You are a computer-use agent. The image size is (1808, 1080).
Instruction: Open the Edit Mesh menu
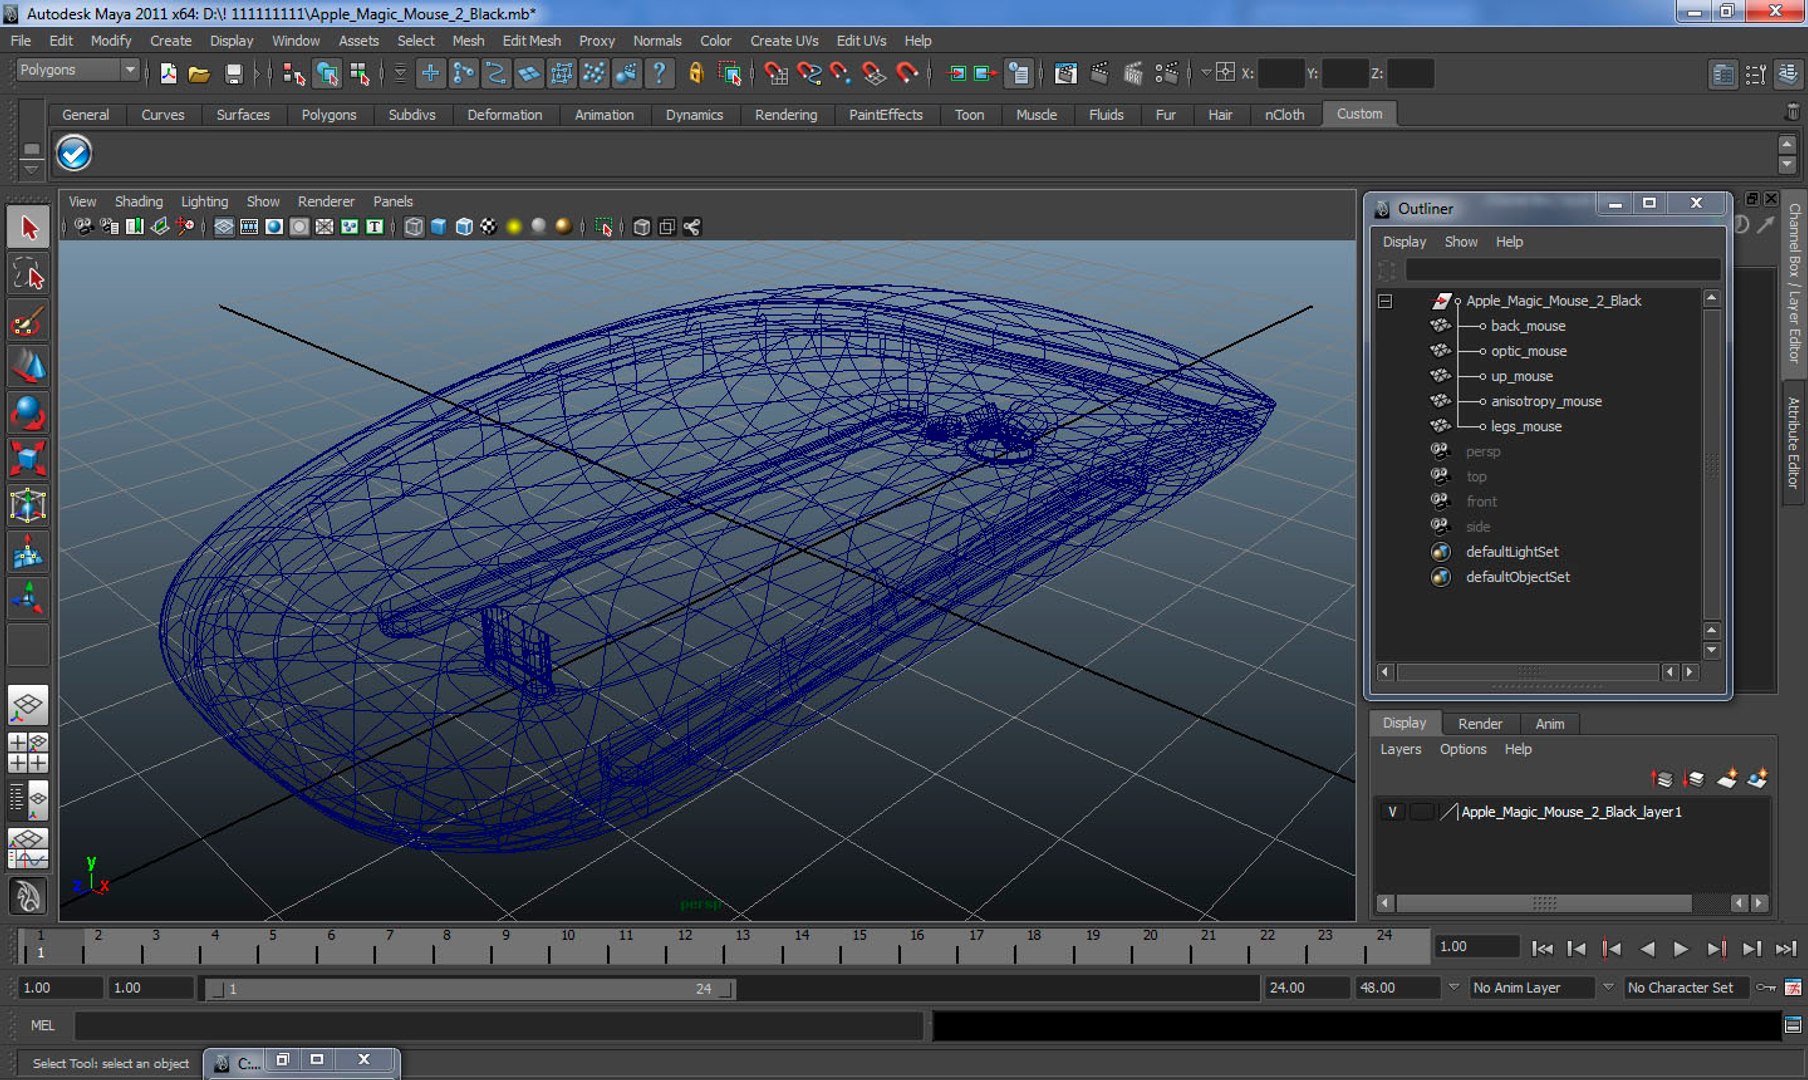point(531,41)
